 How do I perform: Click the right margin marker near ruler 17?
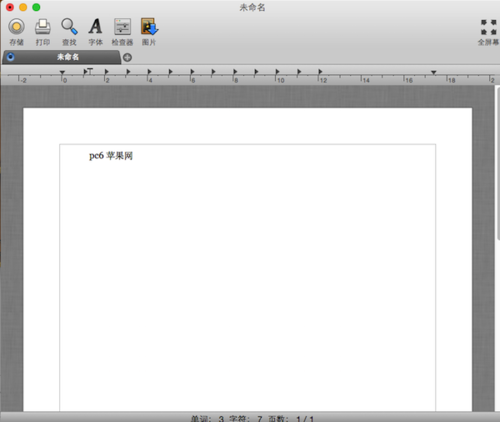(434, 72)
